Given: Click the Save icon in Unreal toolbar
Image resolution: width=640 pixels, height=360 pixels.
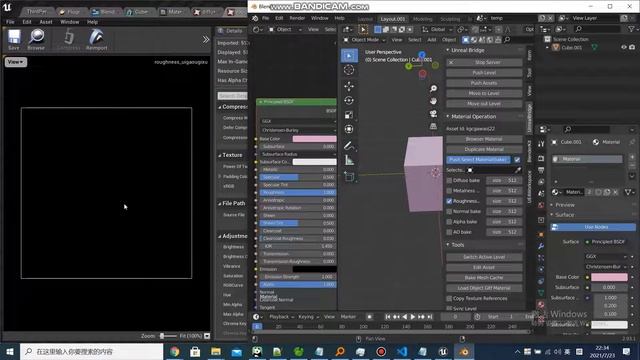Looking at the screenshot, I should [x=13, y=40].
